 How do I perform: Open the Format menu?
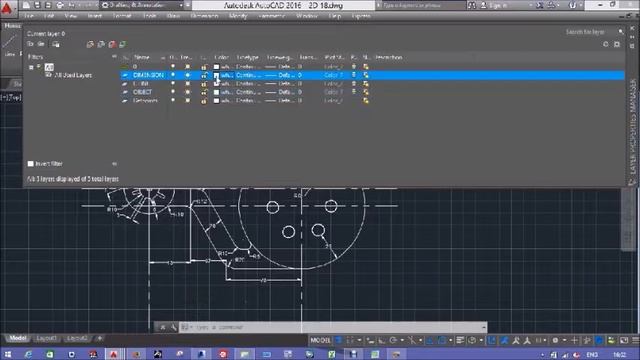[x=122, y=16]
